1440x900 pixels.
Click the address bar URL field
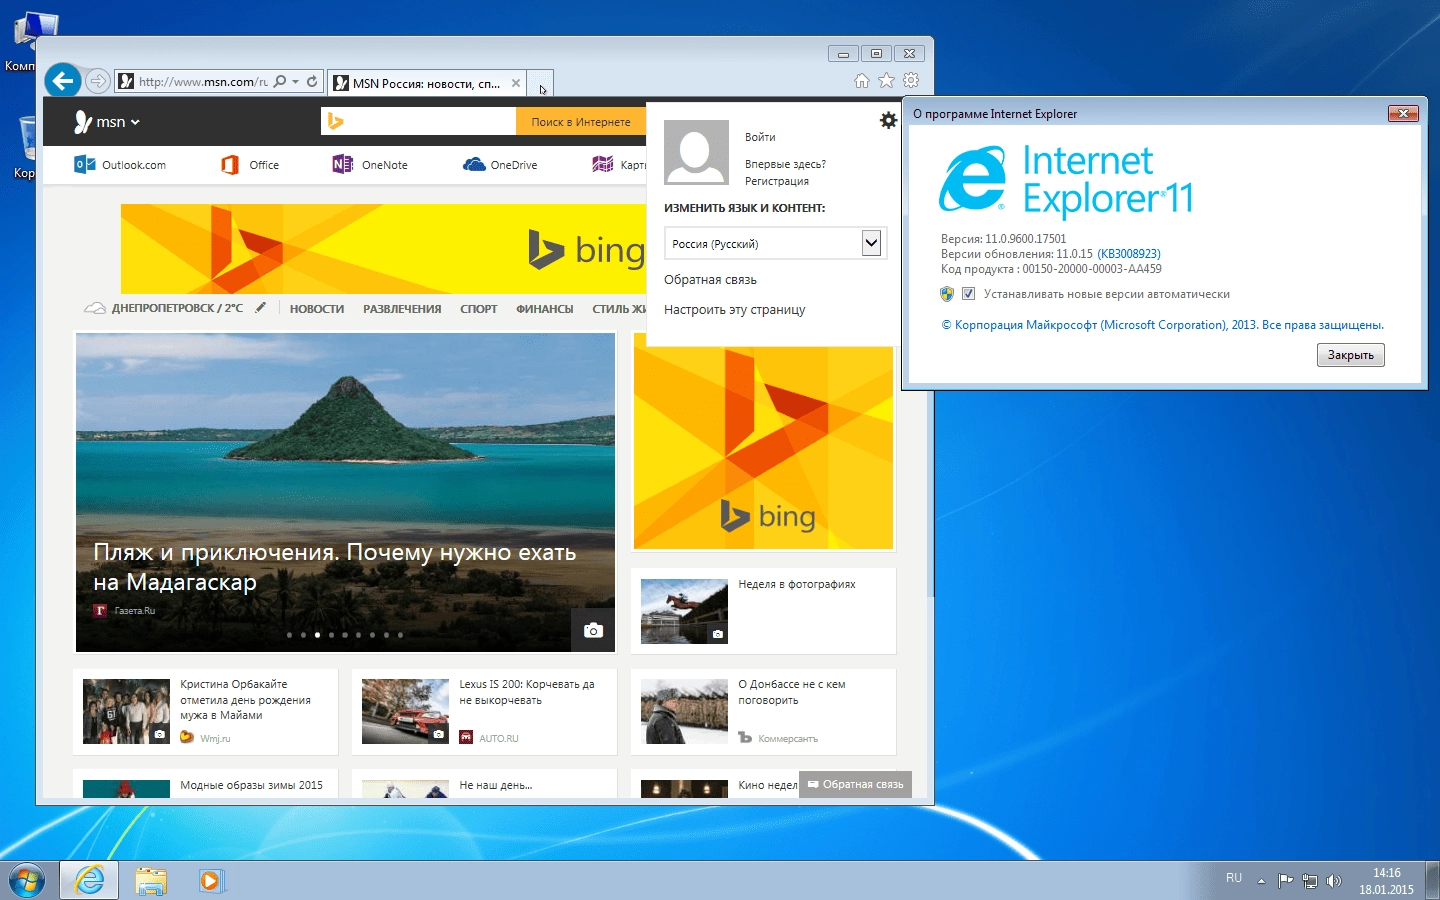(202, 82)
